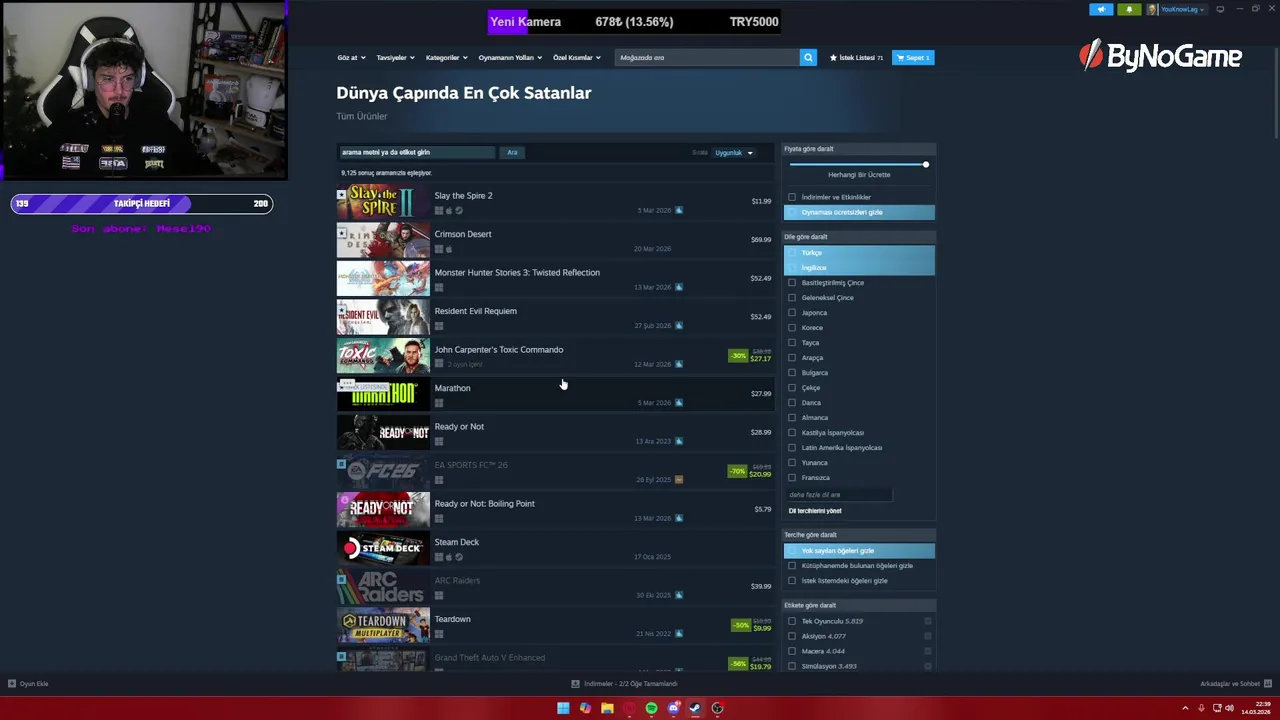Click wishlist marker on Slay the Spire 2

pyautogui.click(x=341, y=194)
